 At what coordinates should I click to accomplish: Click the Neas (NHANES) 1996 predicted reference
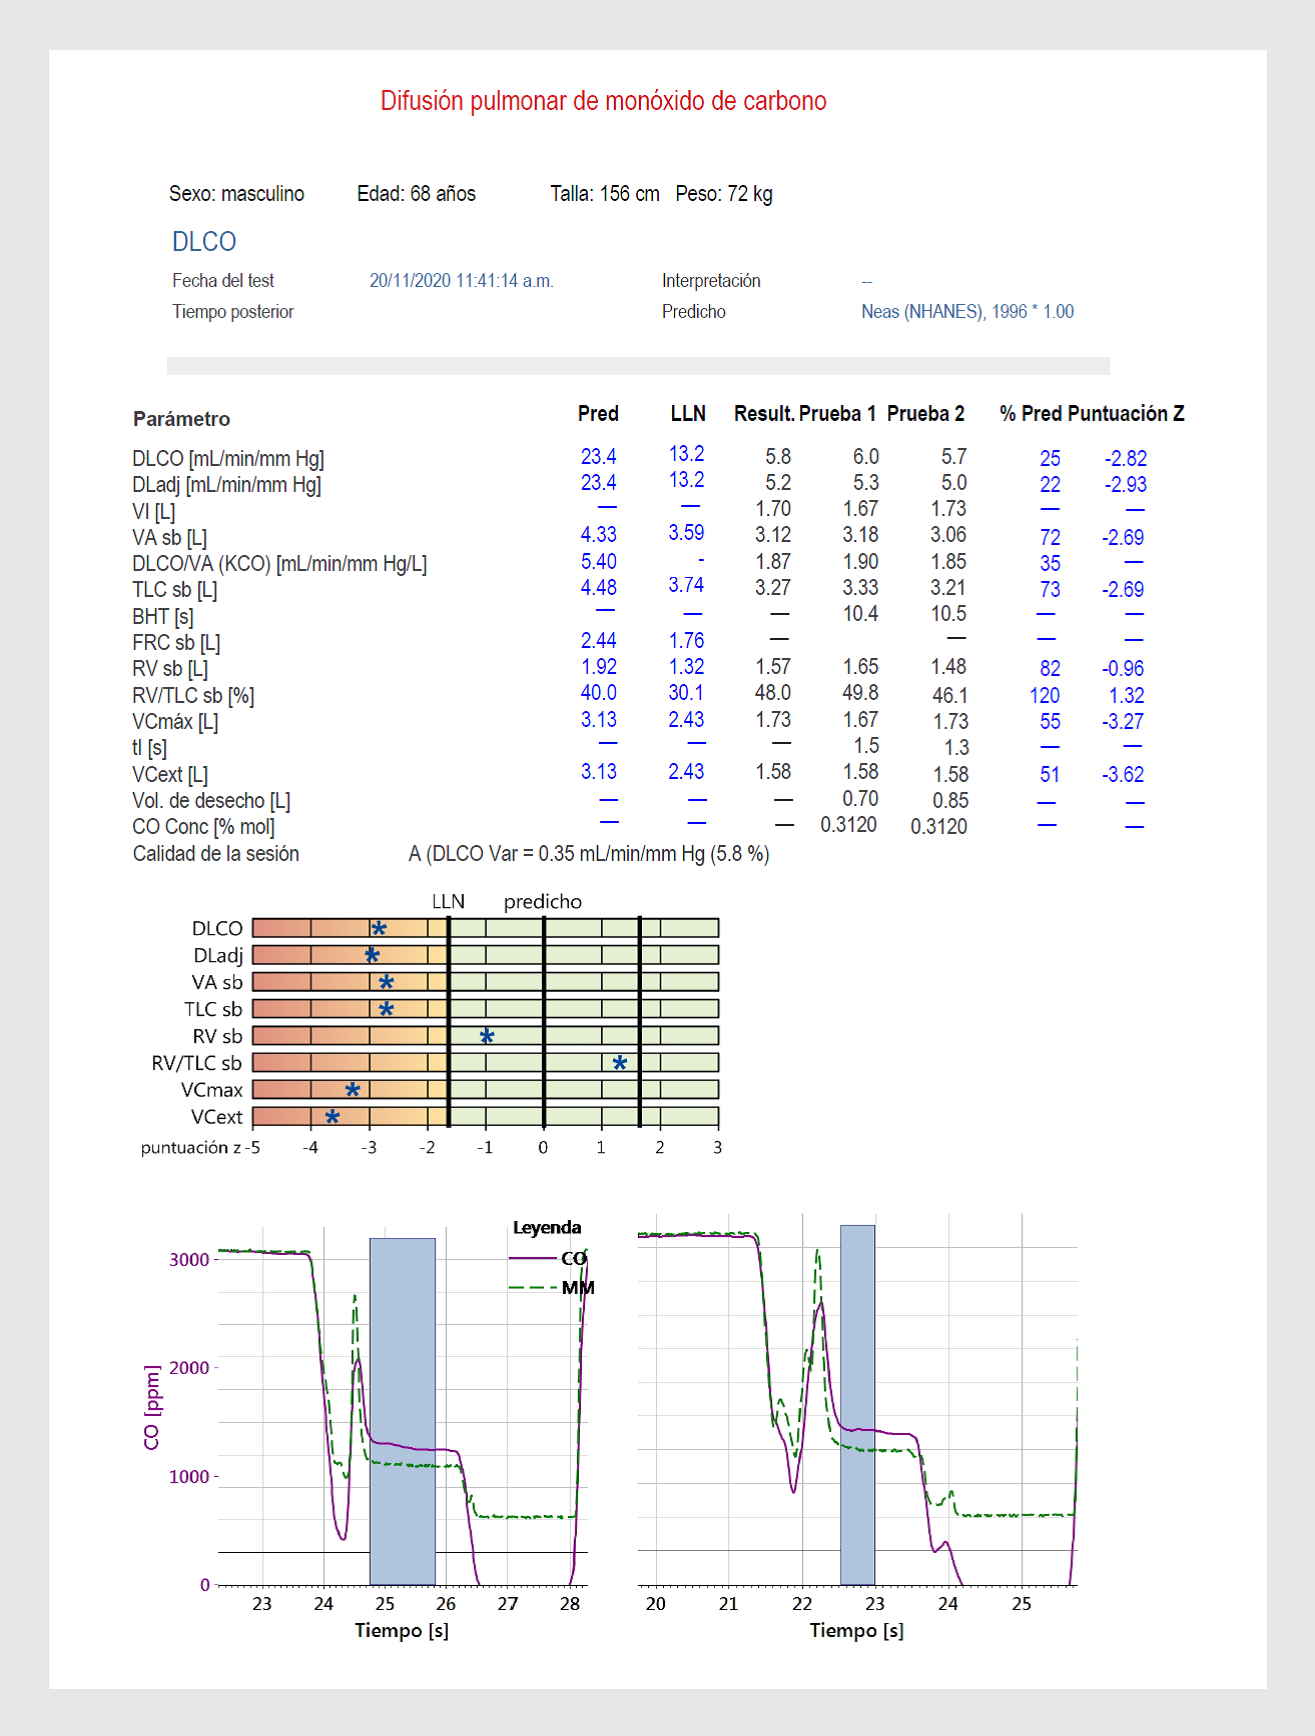pos(967,312)
